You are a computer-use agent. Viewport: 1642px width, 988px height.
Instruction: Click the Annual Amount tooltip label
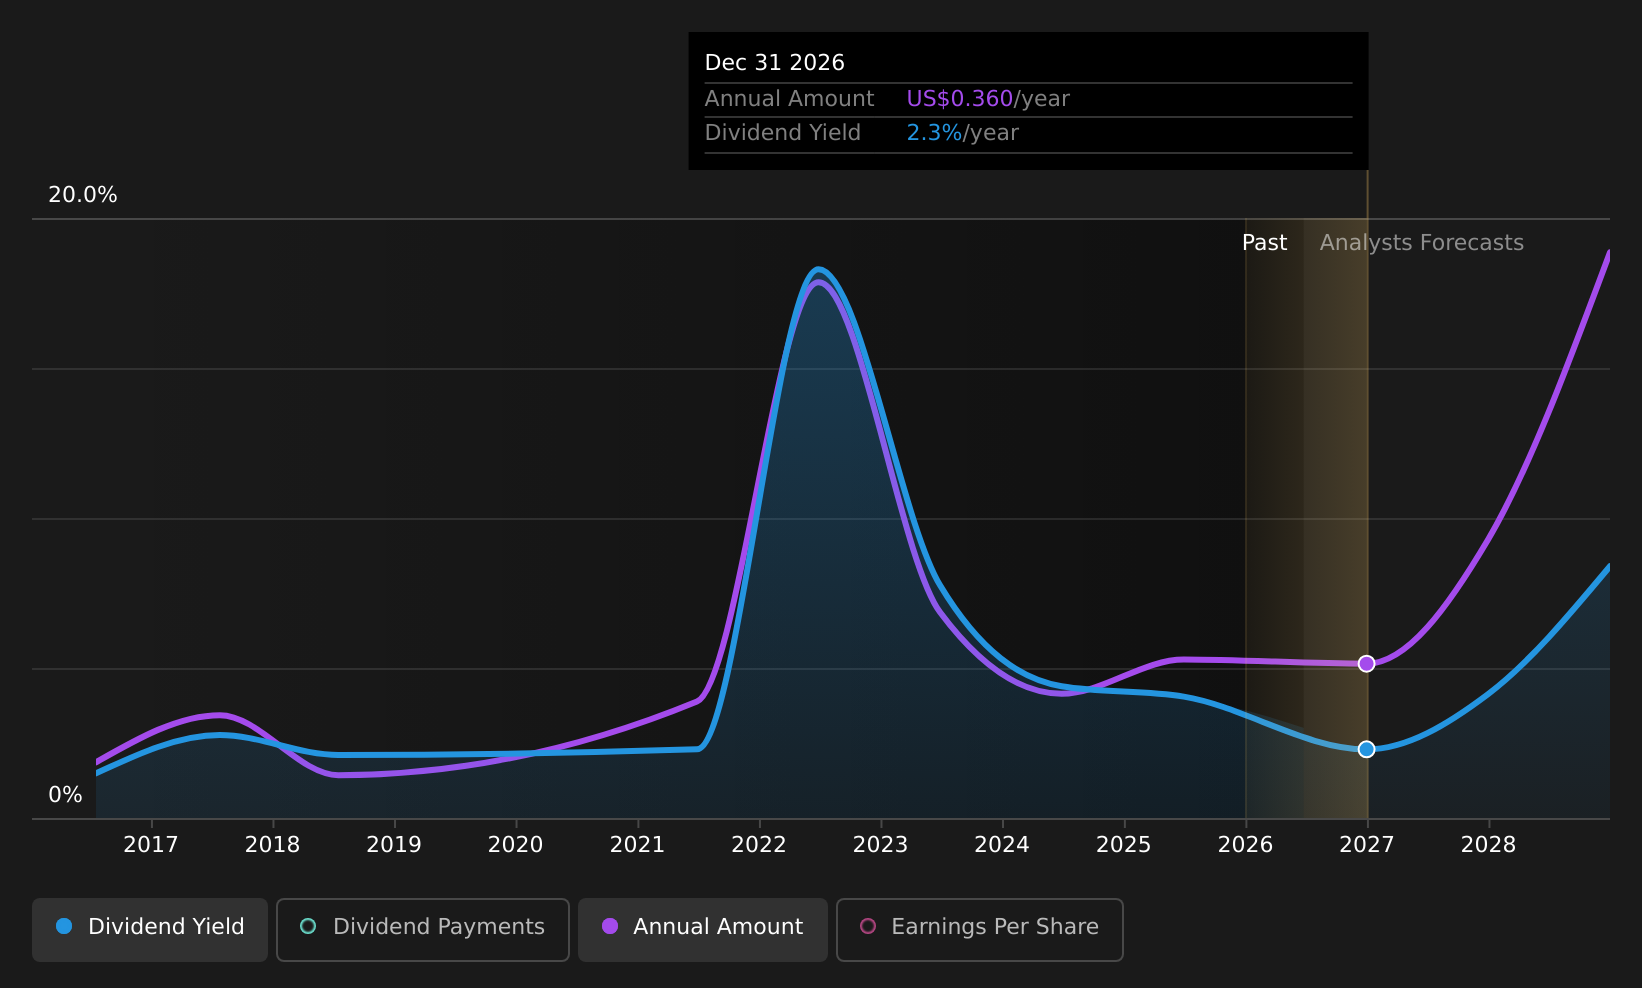789,99
